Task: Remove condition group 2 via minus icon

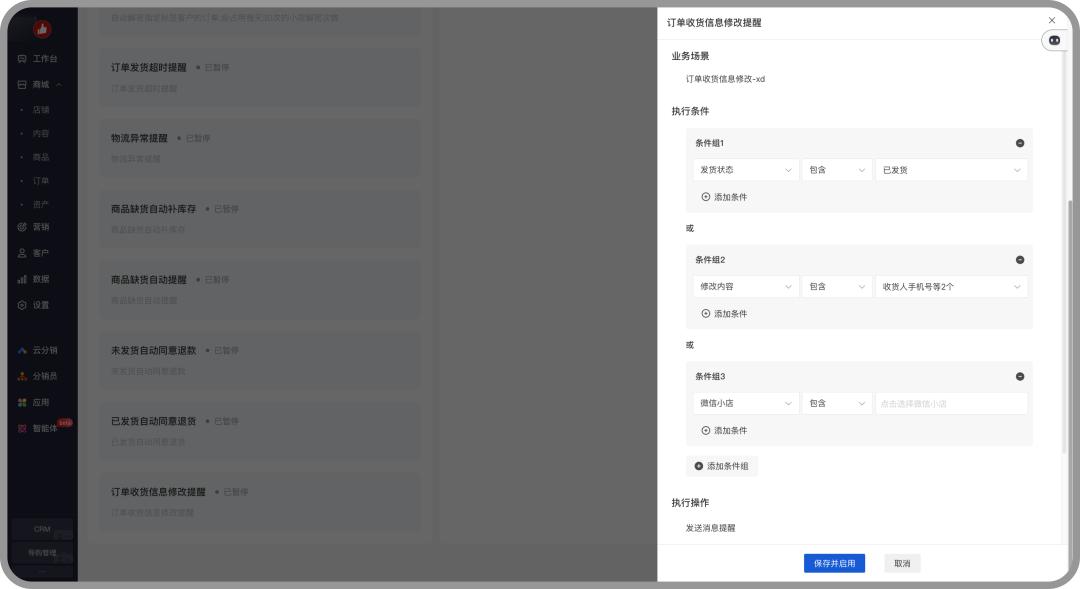Action: tap(1020, 260)
